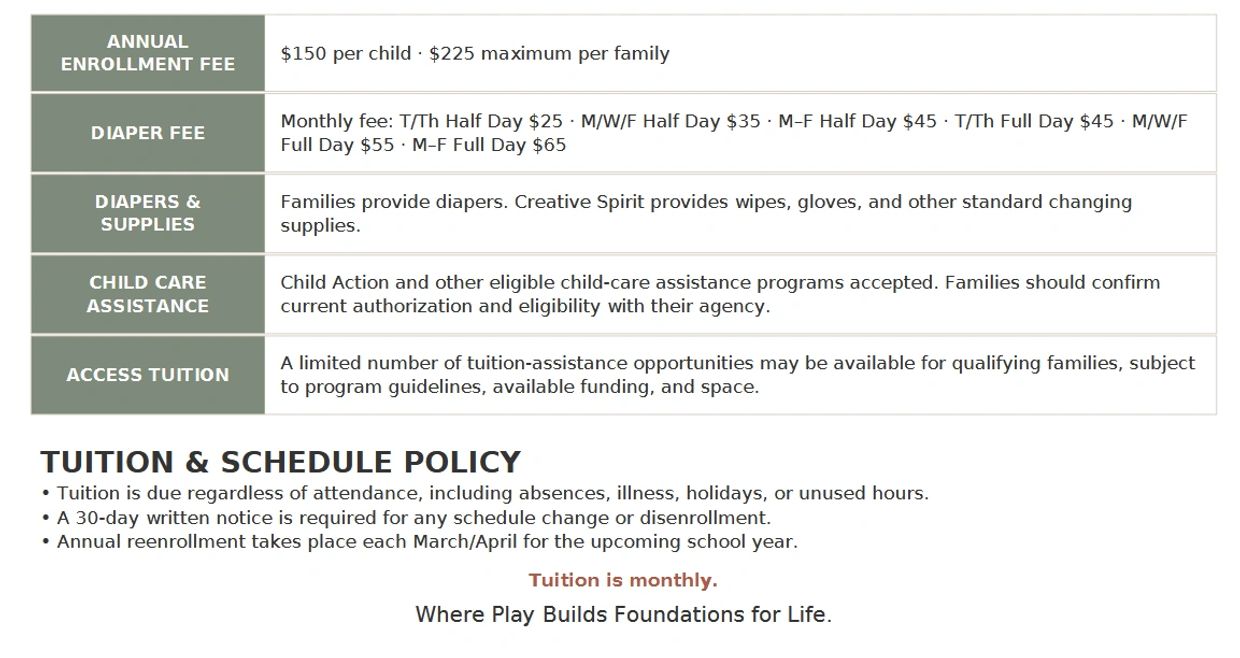This screenshot has width=1240, height=658.
Task: Click the Tuition & Schedule Policy heading
Action: point(281,462)
